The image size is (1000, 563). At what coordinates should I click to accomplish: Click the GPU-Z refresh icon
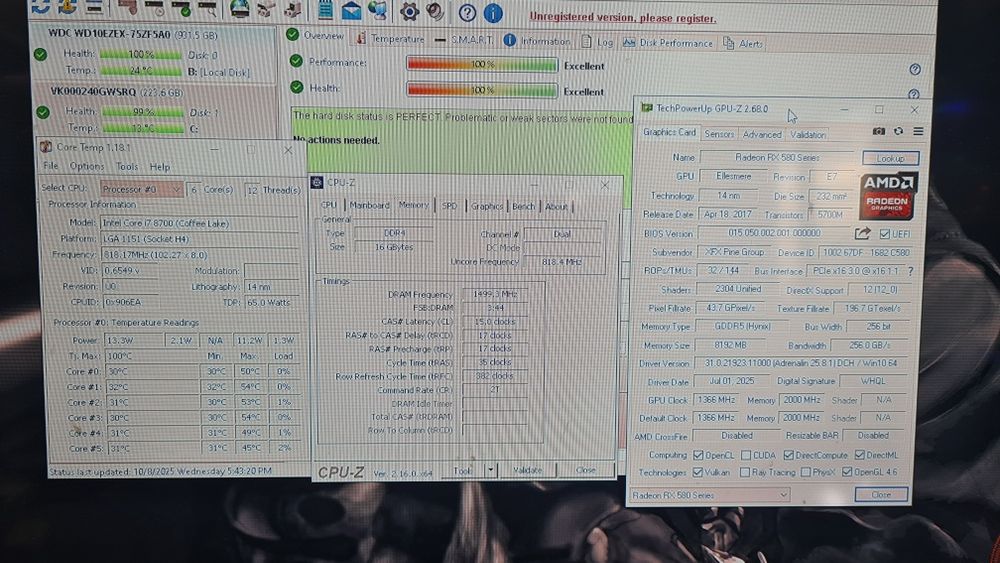pyautogui.click(x=899, y=131)
